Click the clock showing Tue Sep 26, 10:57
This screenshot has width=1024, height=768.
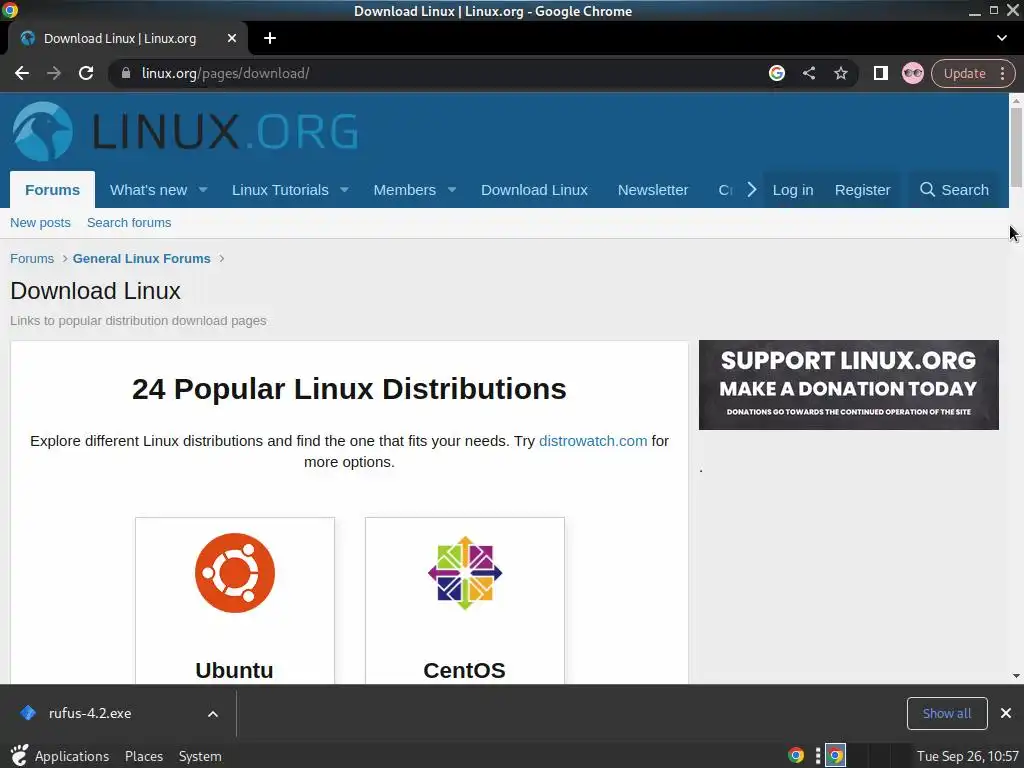point(967,756)
